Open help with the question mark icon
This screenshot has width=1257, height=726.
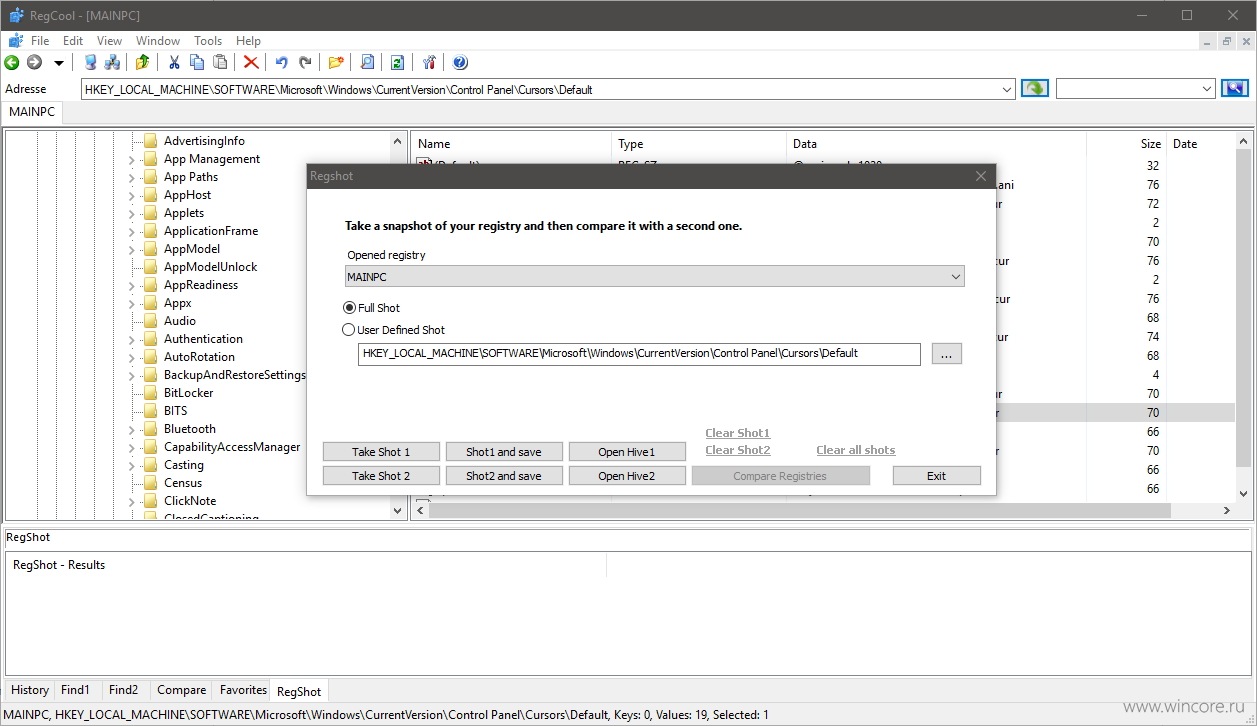click(460, 62)
